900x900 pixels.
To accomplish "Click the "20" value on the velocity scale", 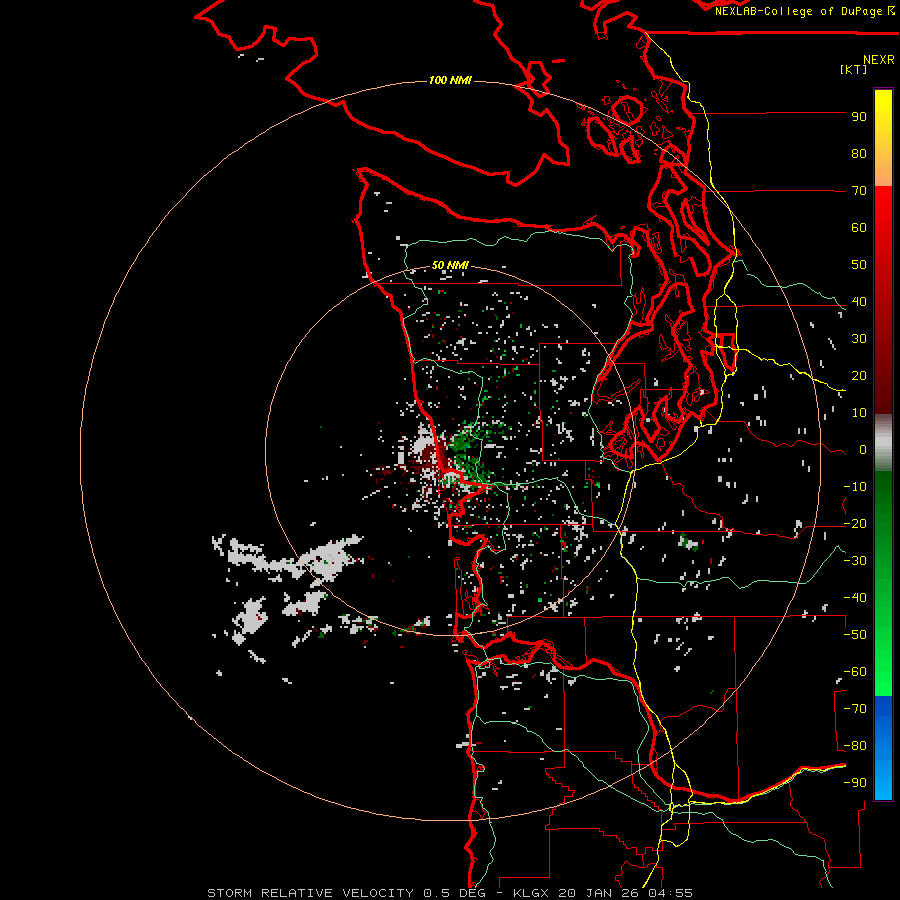I will (x=859, y=375).
